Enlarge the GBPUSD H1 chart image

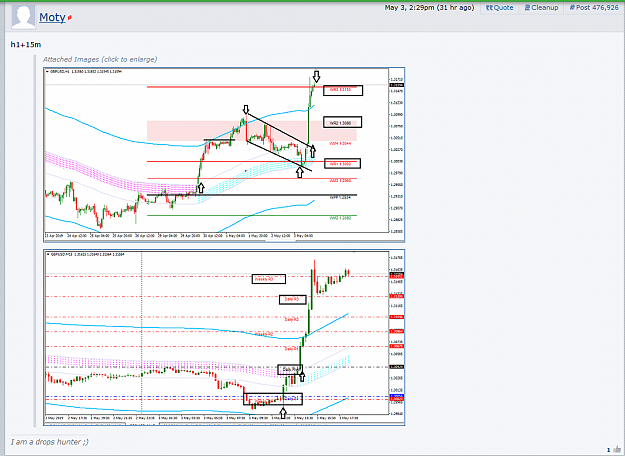[x=224, y=155]
